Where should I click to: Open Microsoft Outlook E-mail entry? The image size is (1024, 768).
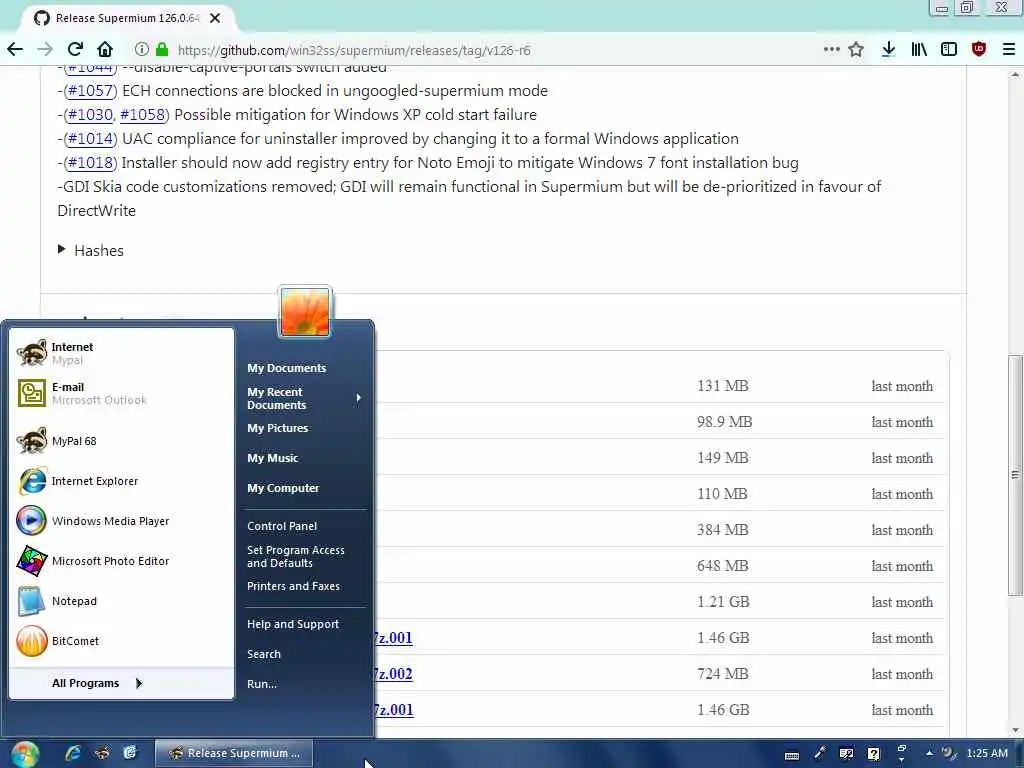click(121, 393)
